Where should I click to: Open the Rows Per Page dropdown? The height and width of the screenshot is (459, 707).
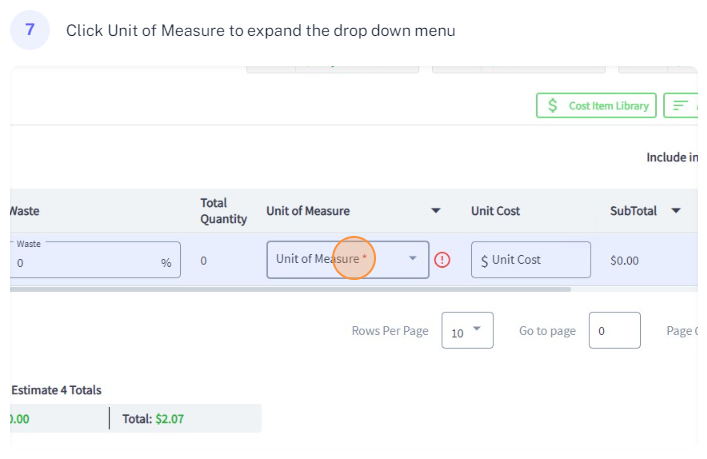(x=467, y=330)
